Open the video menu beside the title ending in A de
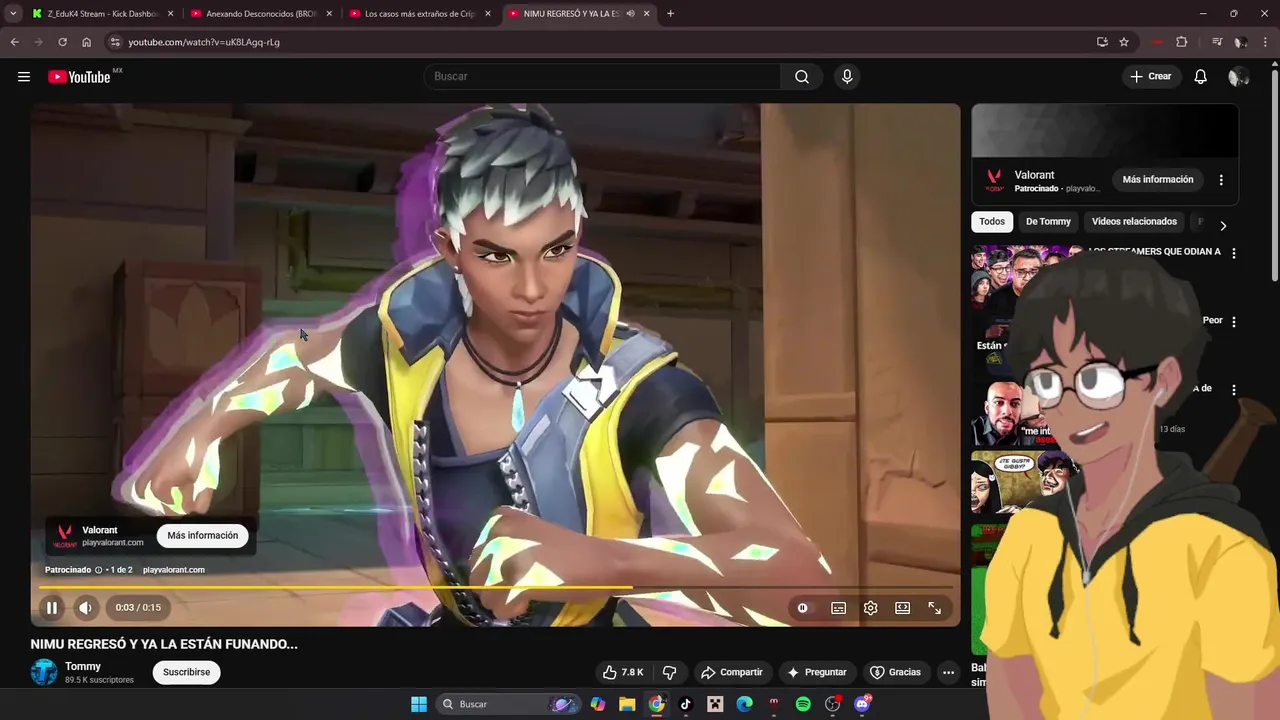 click(x=1234, y=390)
